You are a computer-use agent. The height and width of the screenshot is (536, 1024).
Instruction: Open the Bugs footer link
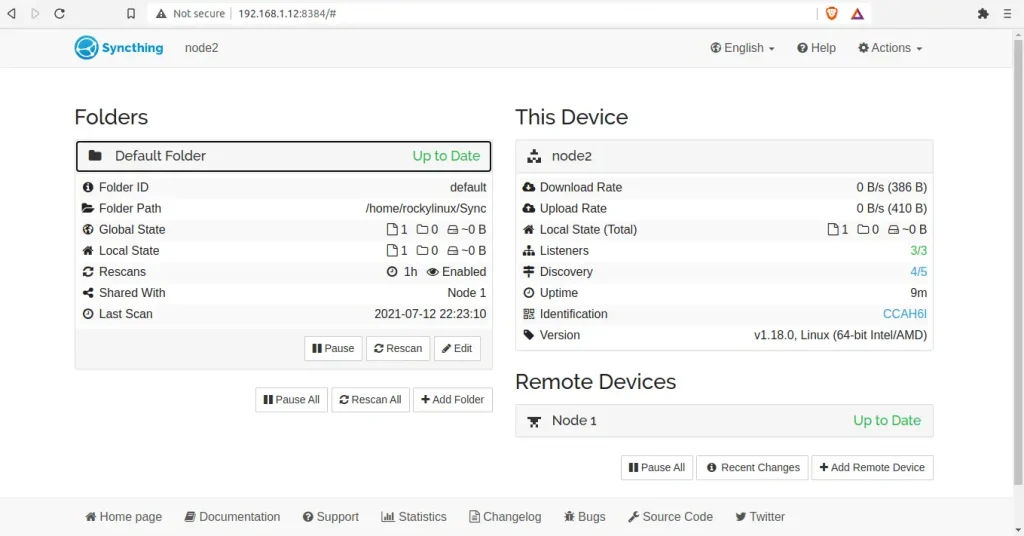point(584,516)
